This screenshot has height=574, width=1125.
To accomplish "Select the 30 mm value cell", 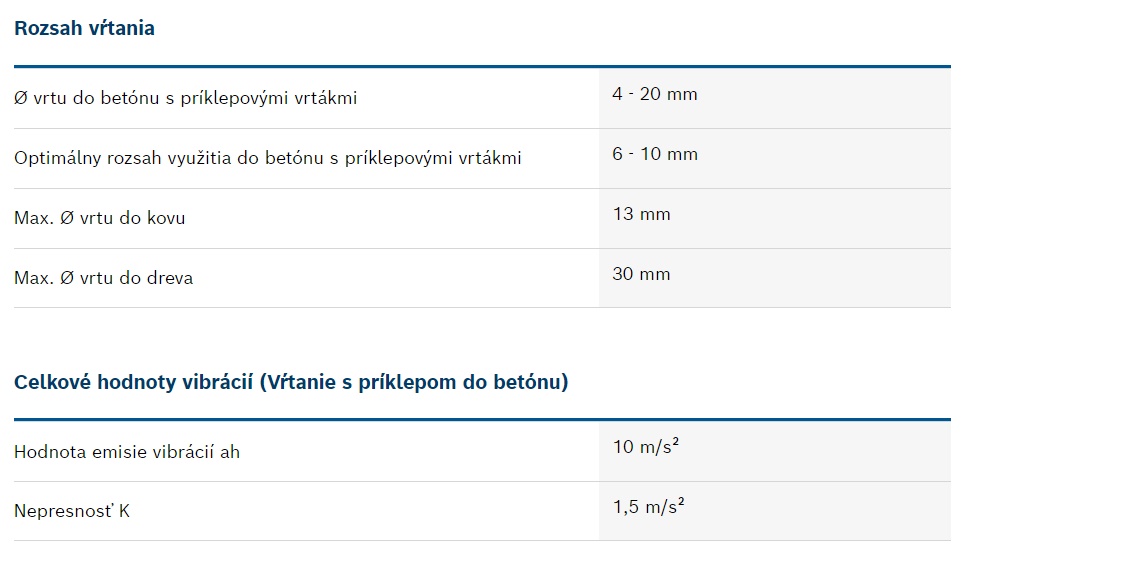I will pos(775,278).
